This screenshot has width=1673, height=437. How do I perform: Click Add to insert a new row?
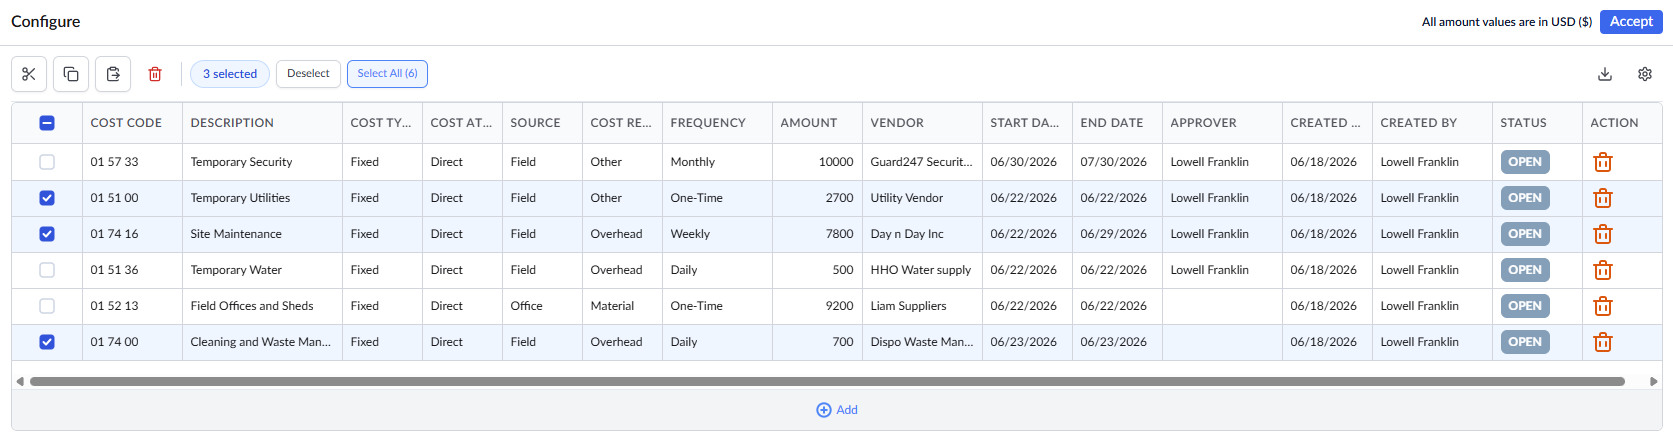click(837, 410)
